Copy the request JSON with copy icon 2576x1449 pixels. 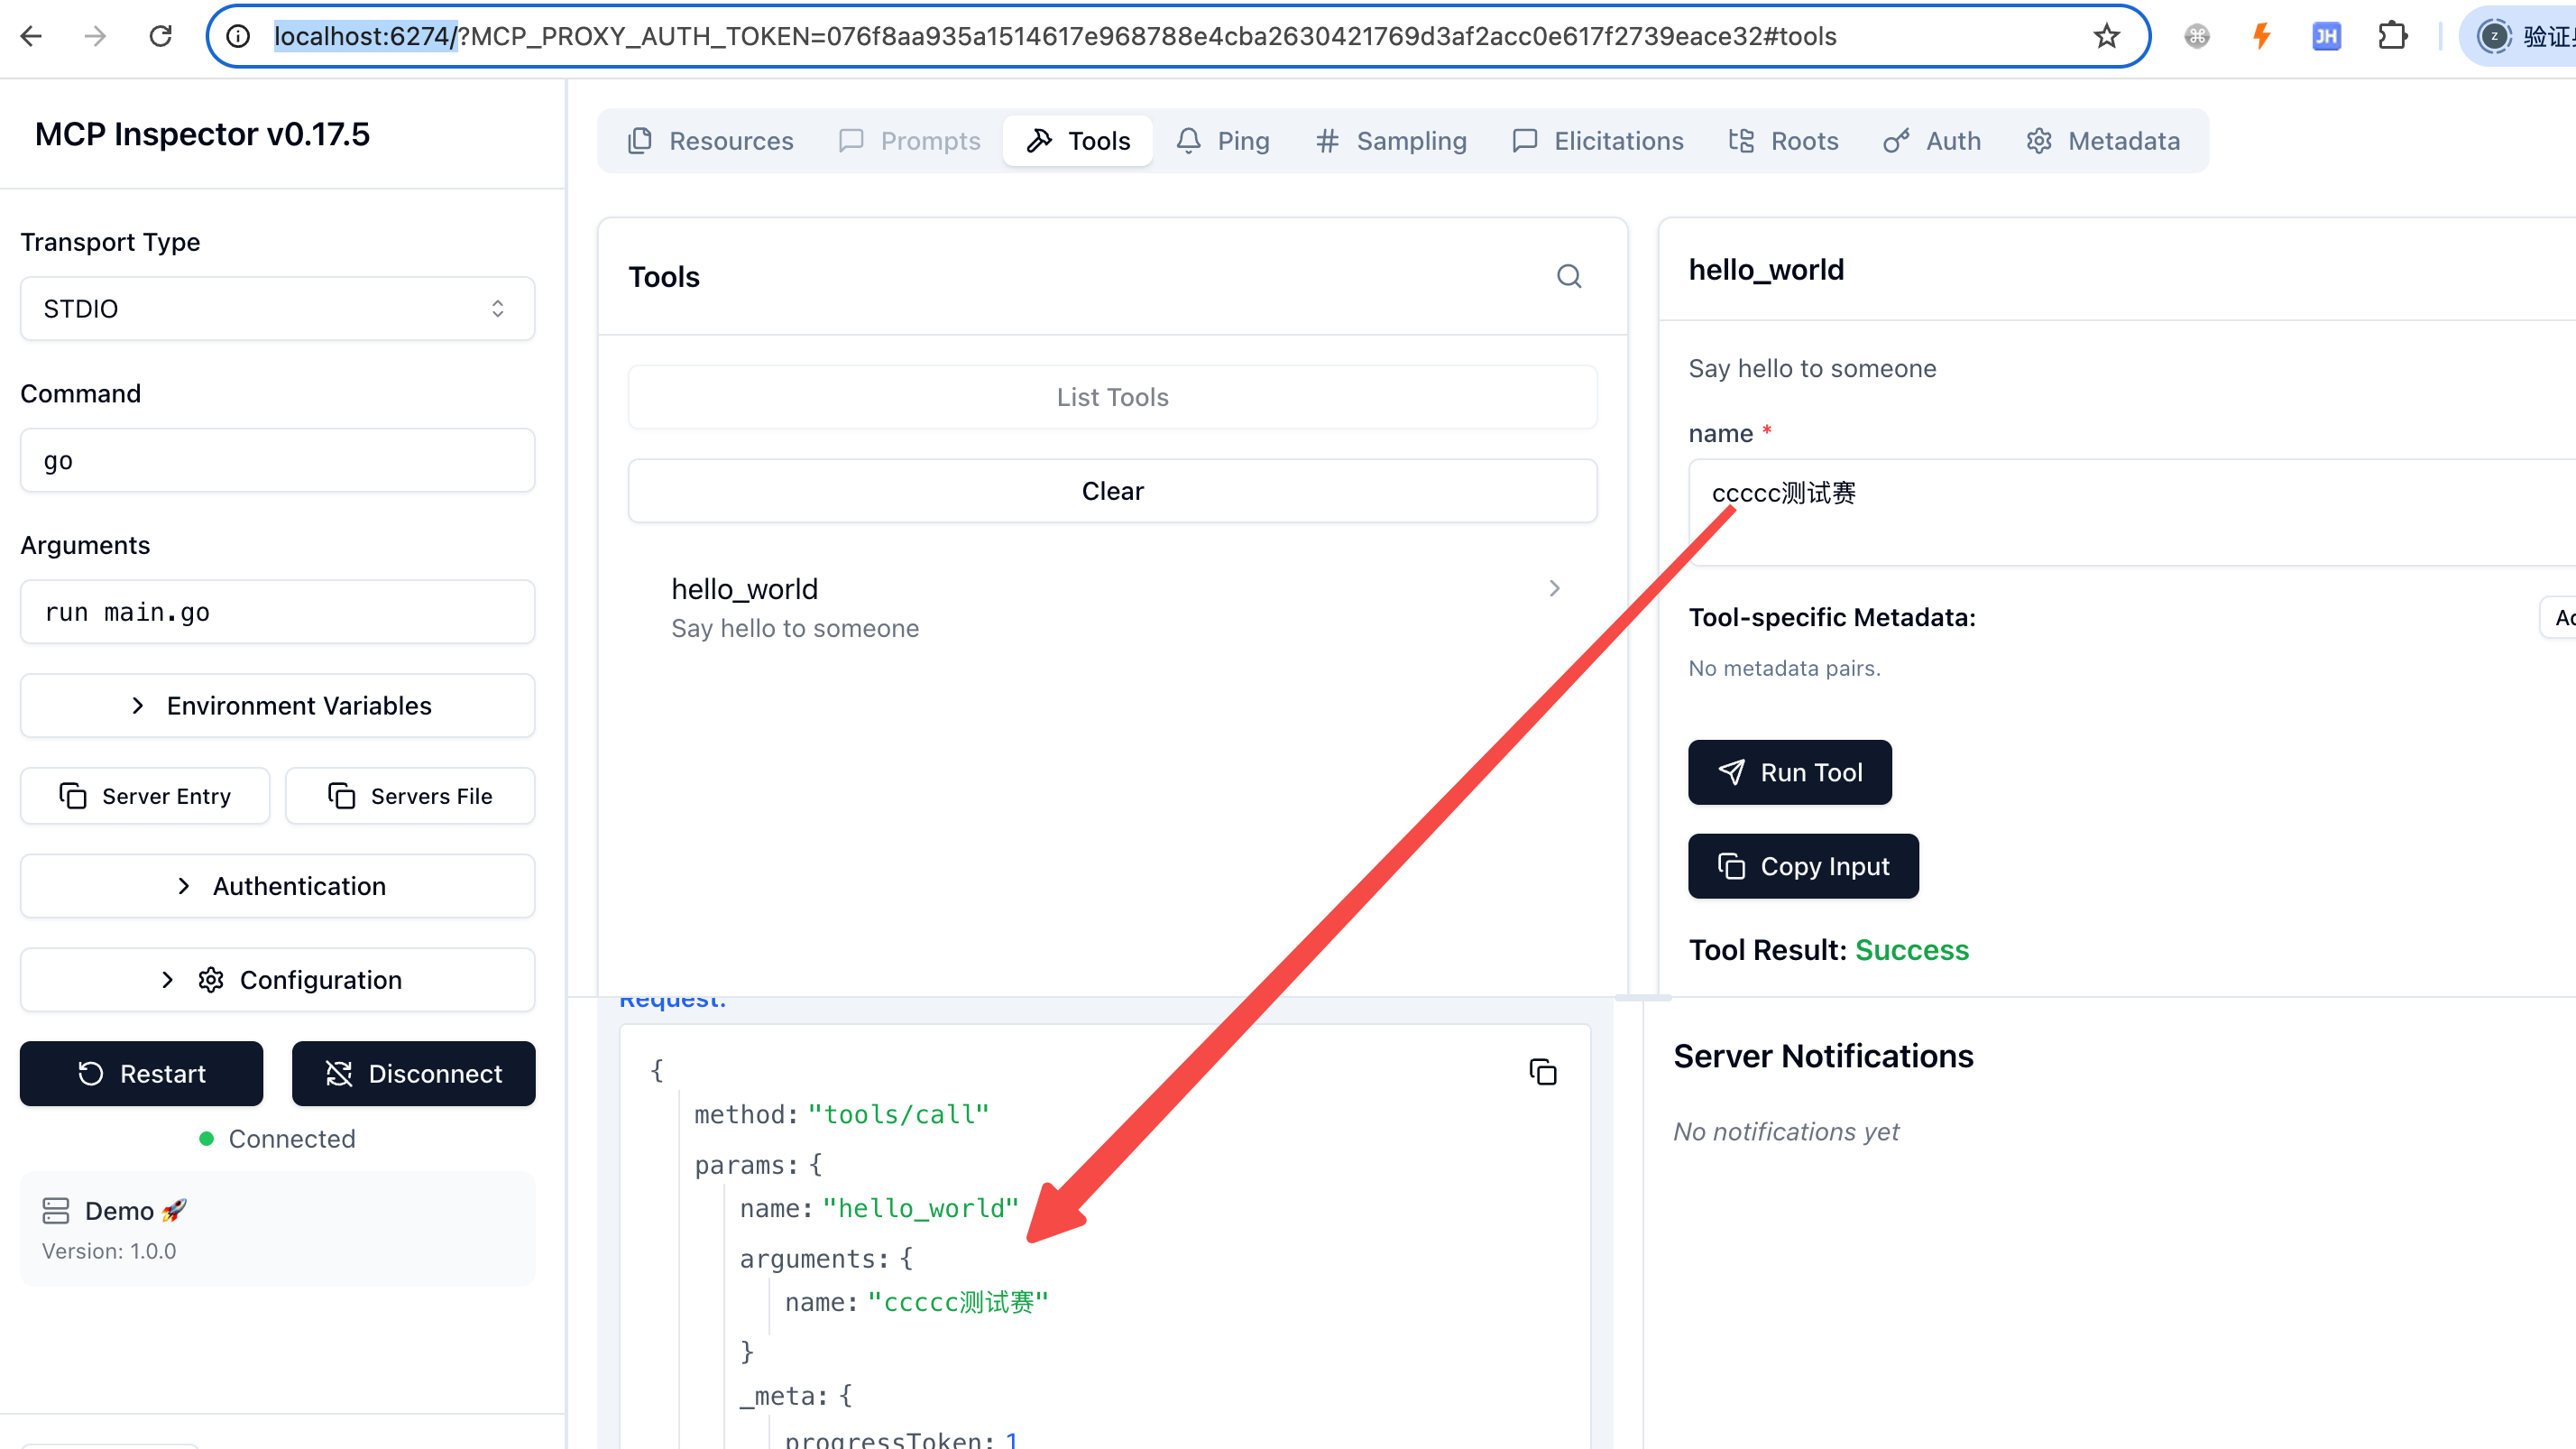click(1542, 1072)
